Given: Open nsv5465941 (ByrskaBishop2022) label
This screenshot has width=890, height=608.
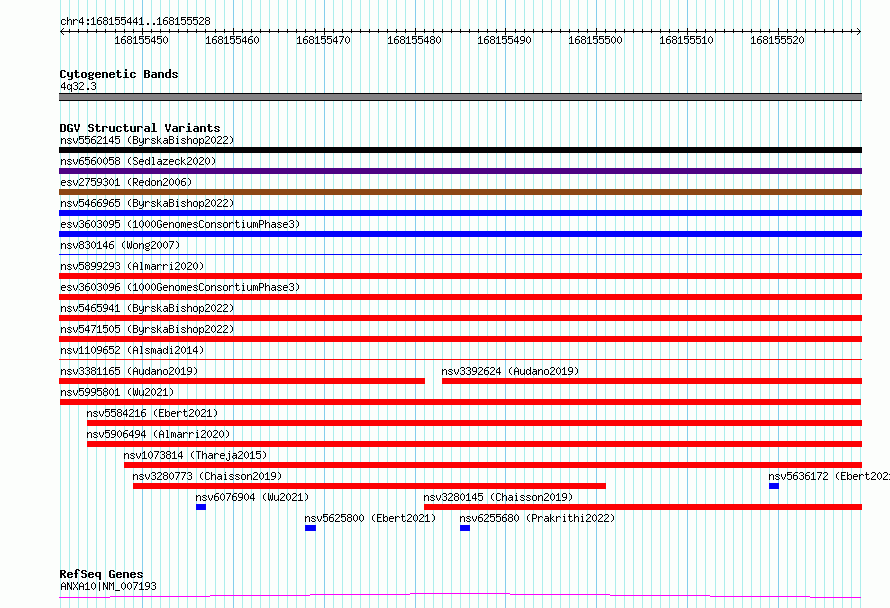Looking at the screenshot, I should click(147, 308).
